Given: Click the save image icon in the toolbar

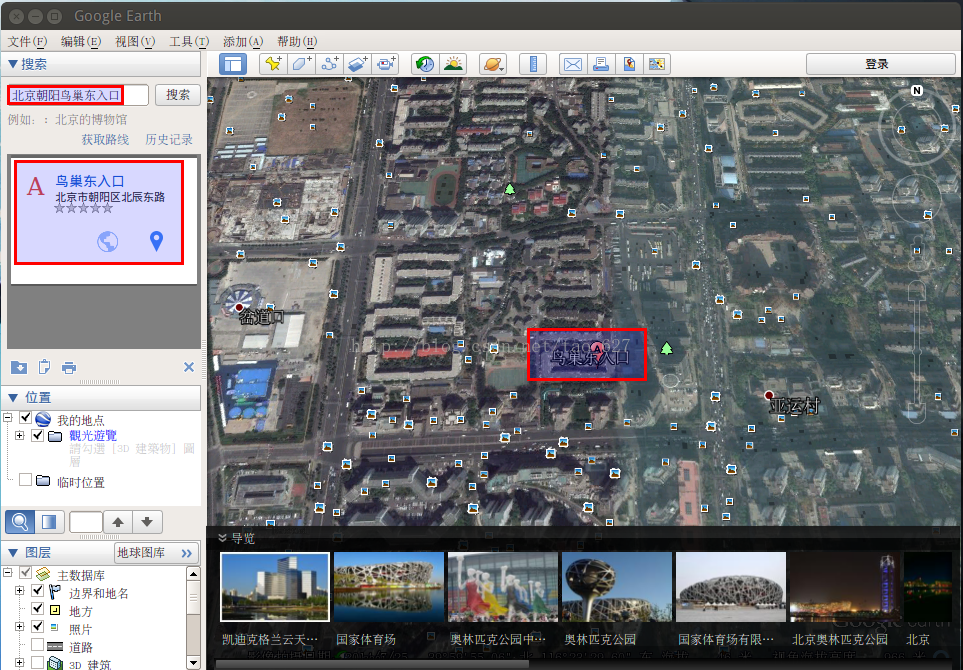Looking at the screenshot, I should coord(657,64).
